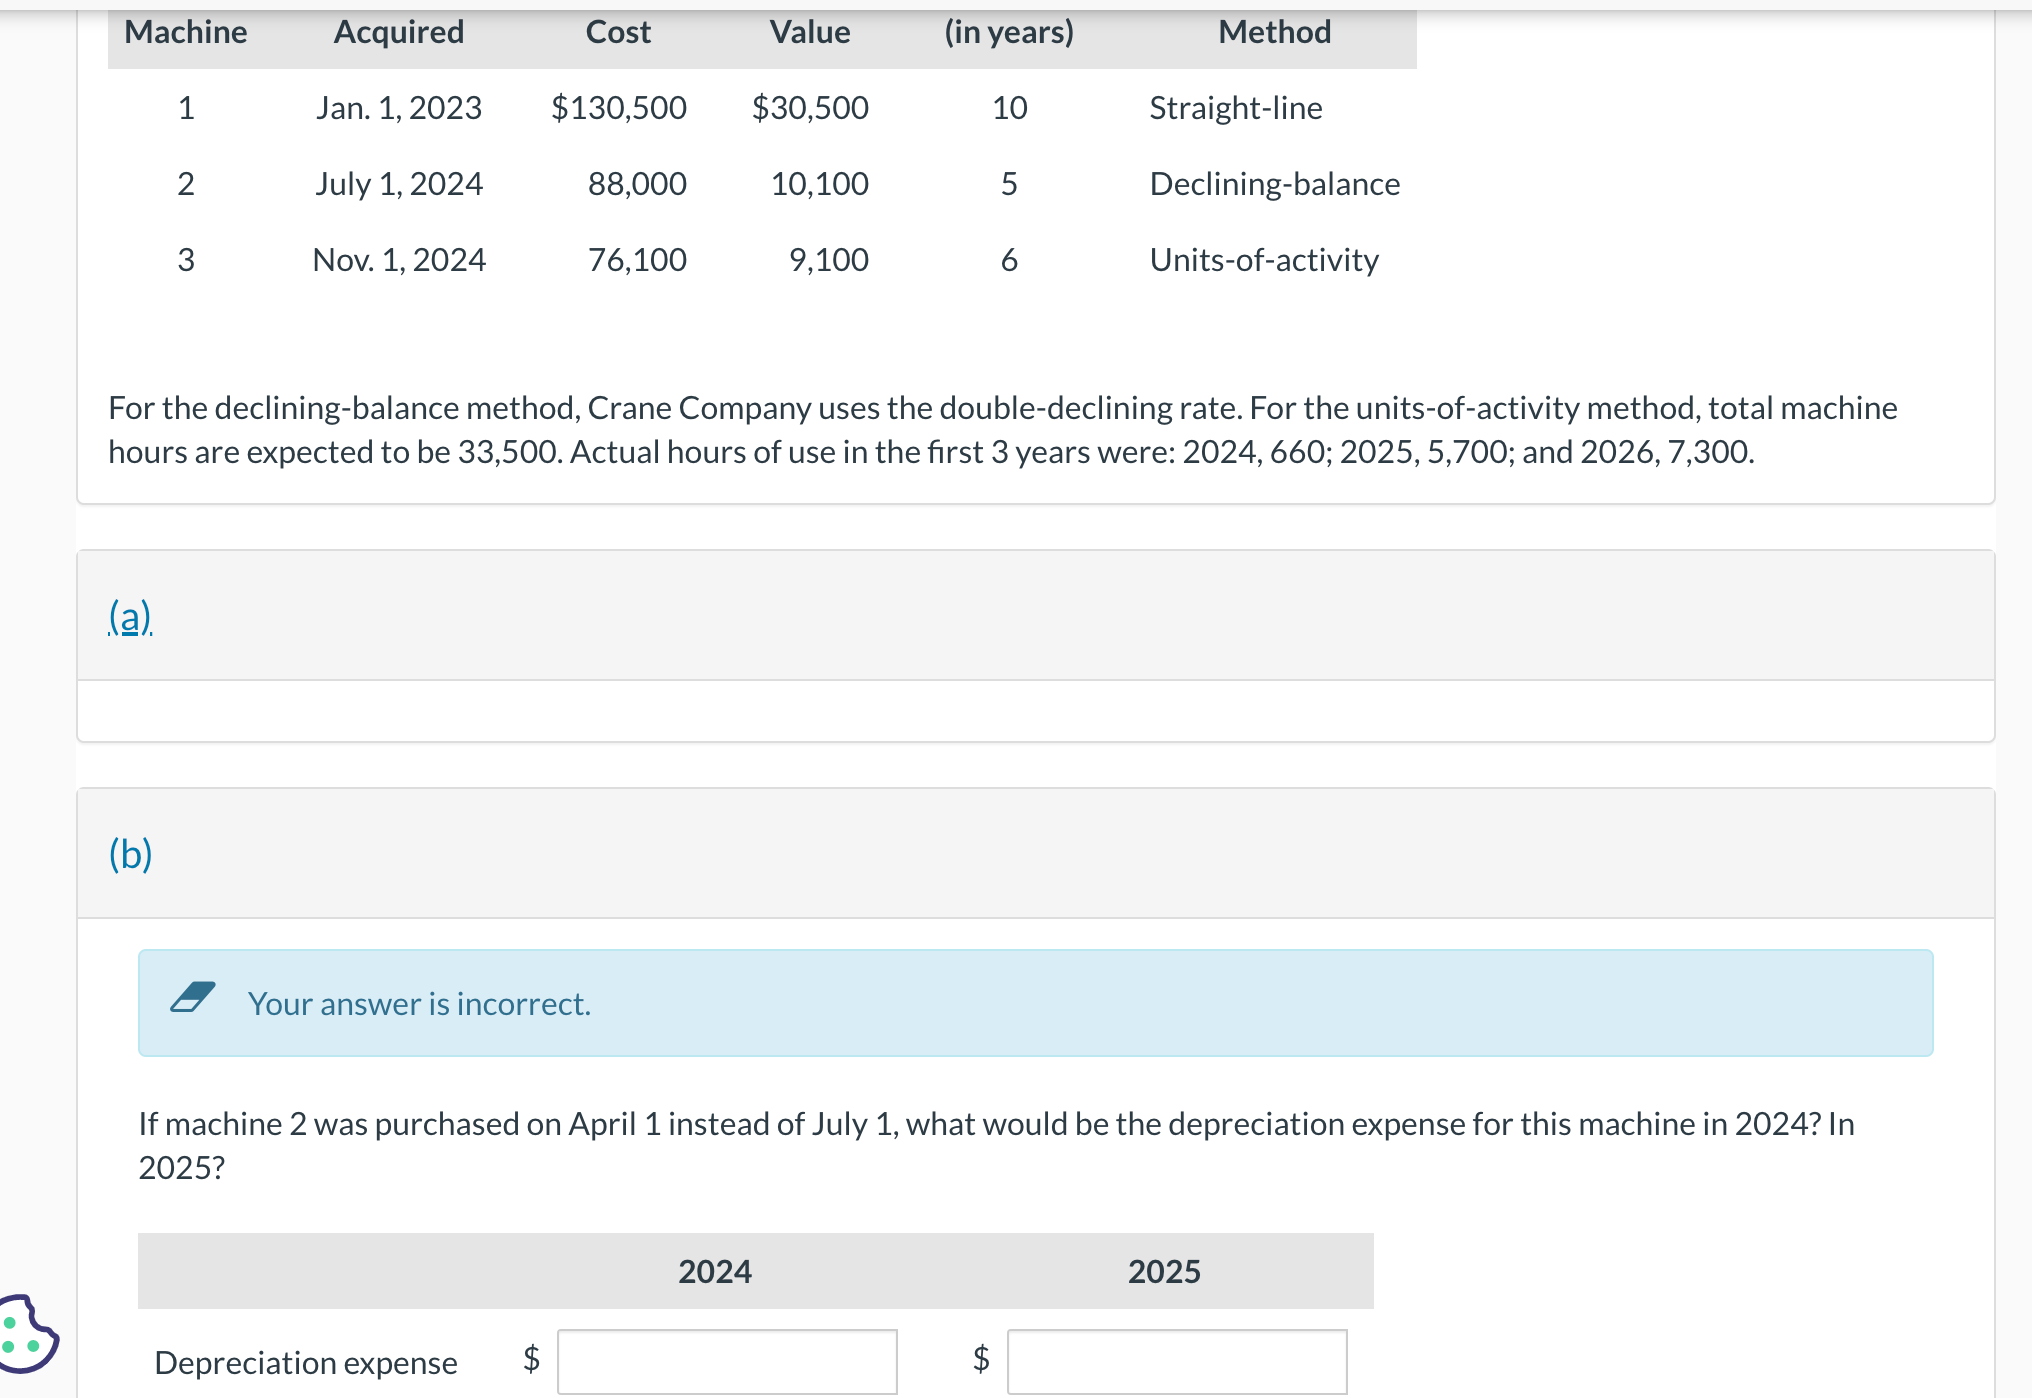Open part (a) link

click(x=130, y=616)
